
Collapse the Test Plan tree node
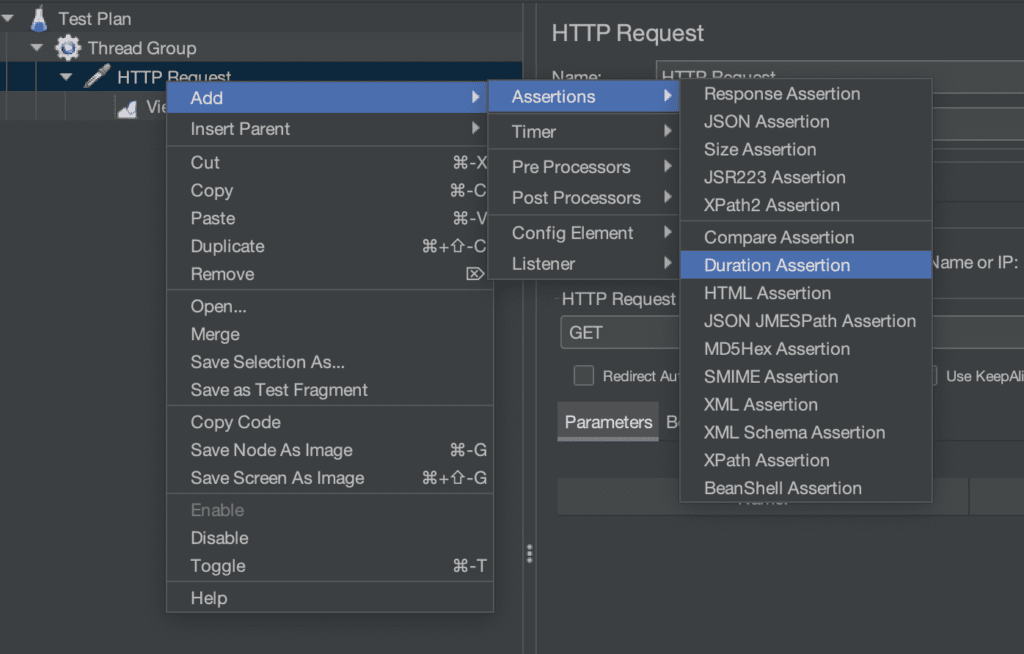coord(8,18)
